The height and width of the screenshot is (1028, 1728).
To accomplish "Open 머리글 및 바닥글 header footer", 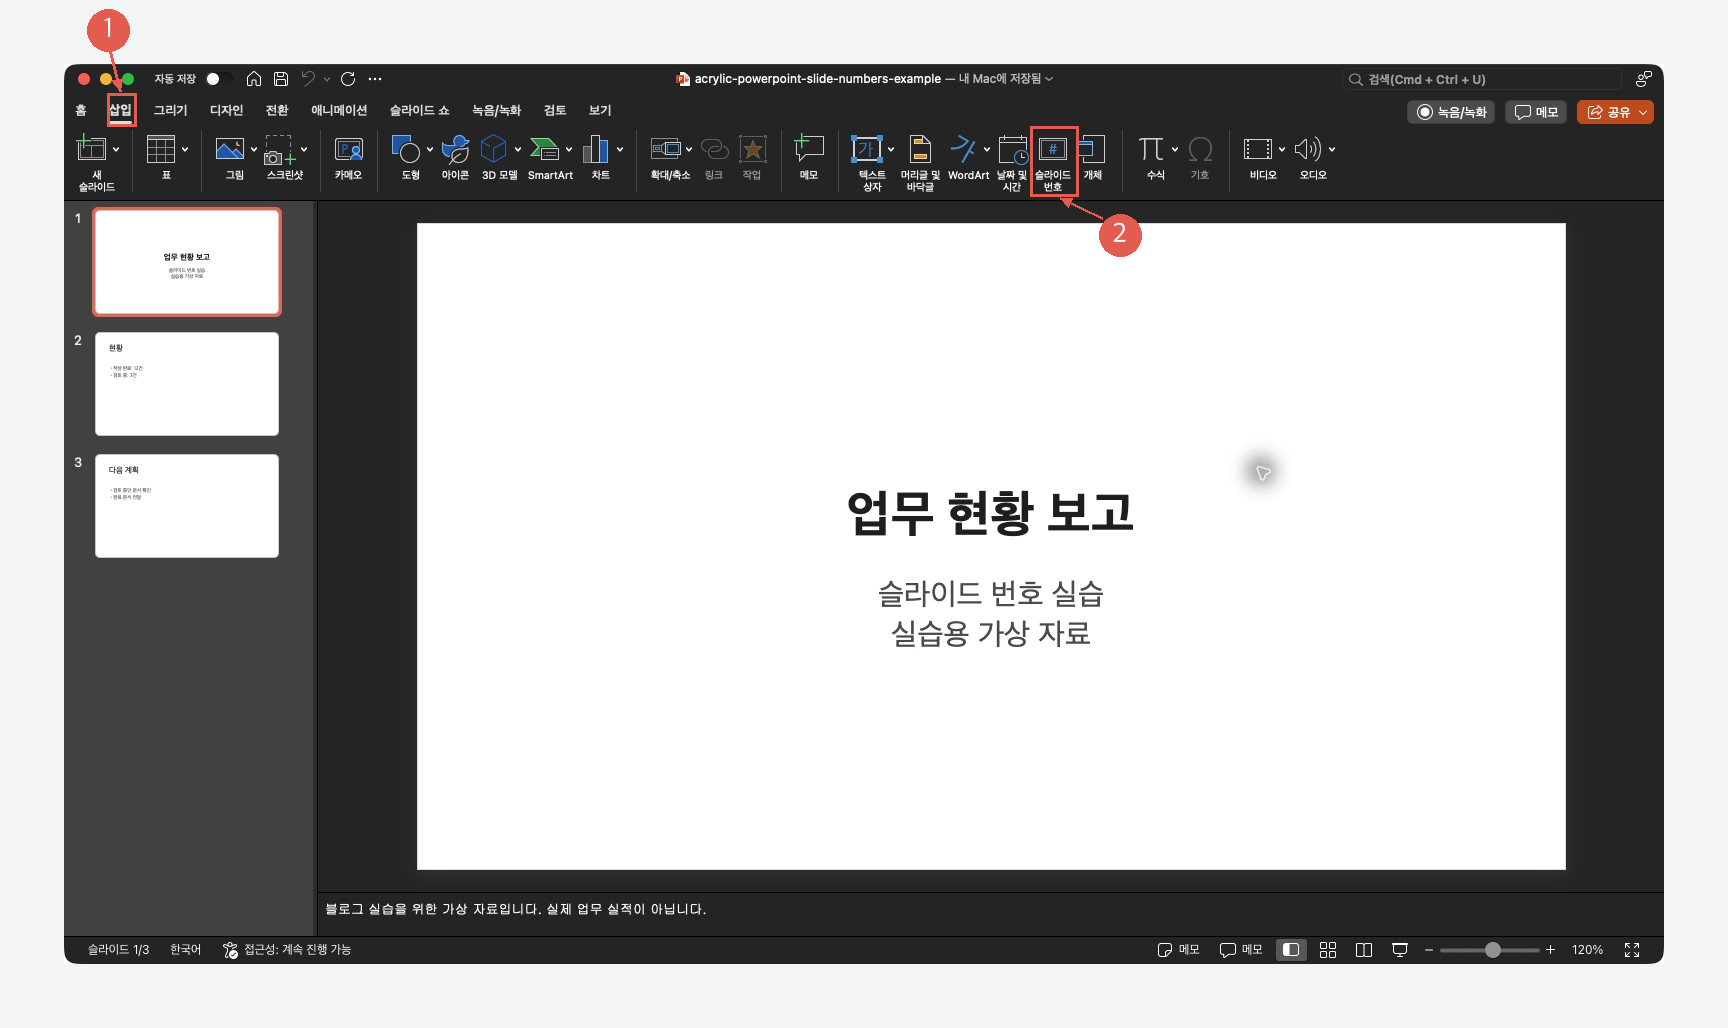I will (x=920, y=149).
